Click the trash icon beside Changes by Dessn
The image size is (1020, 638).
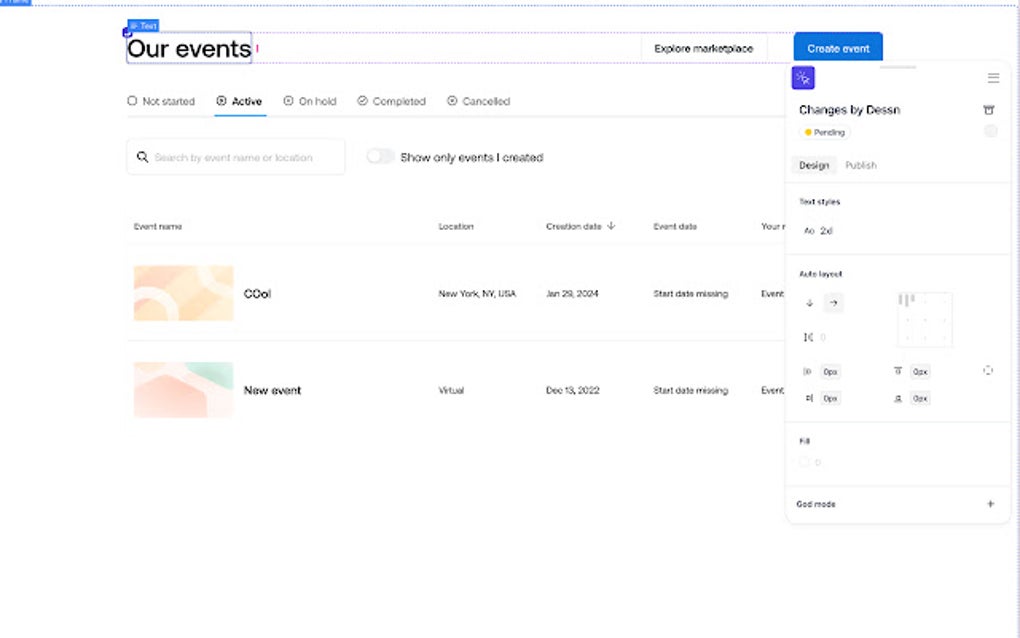989,110
